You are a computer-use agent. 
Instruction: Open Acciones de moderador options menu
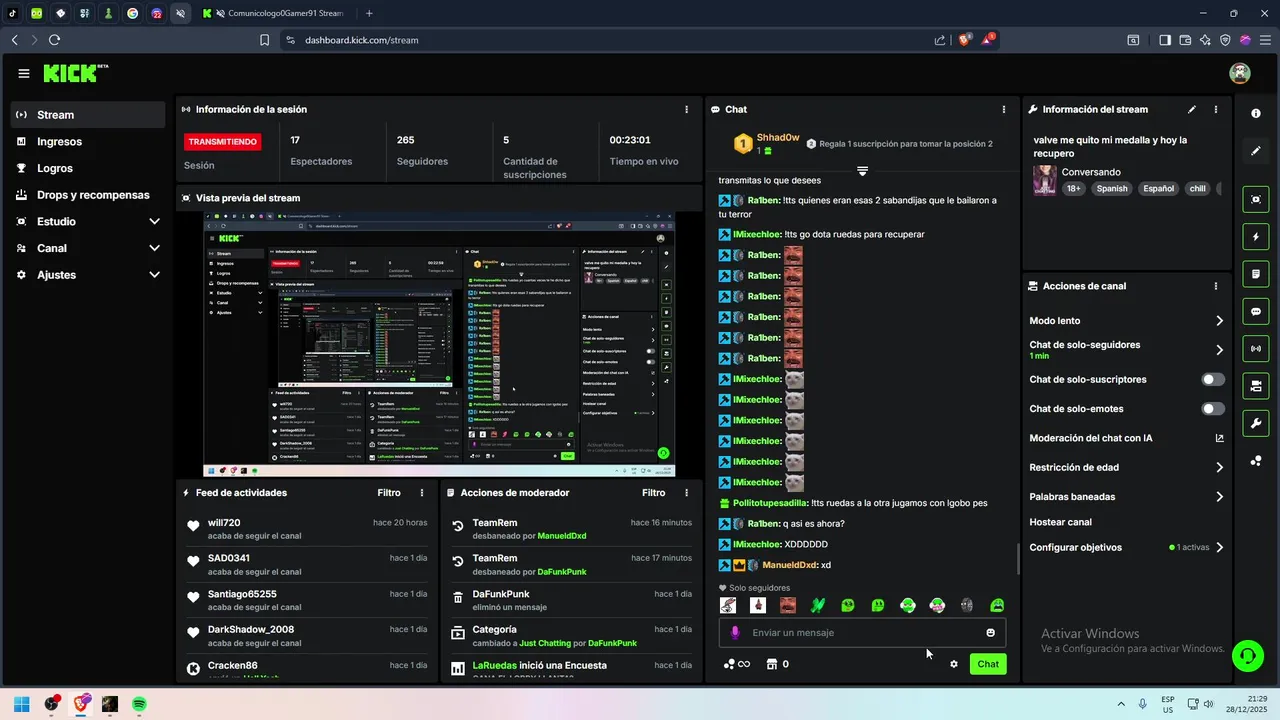[x=686, y=493]
